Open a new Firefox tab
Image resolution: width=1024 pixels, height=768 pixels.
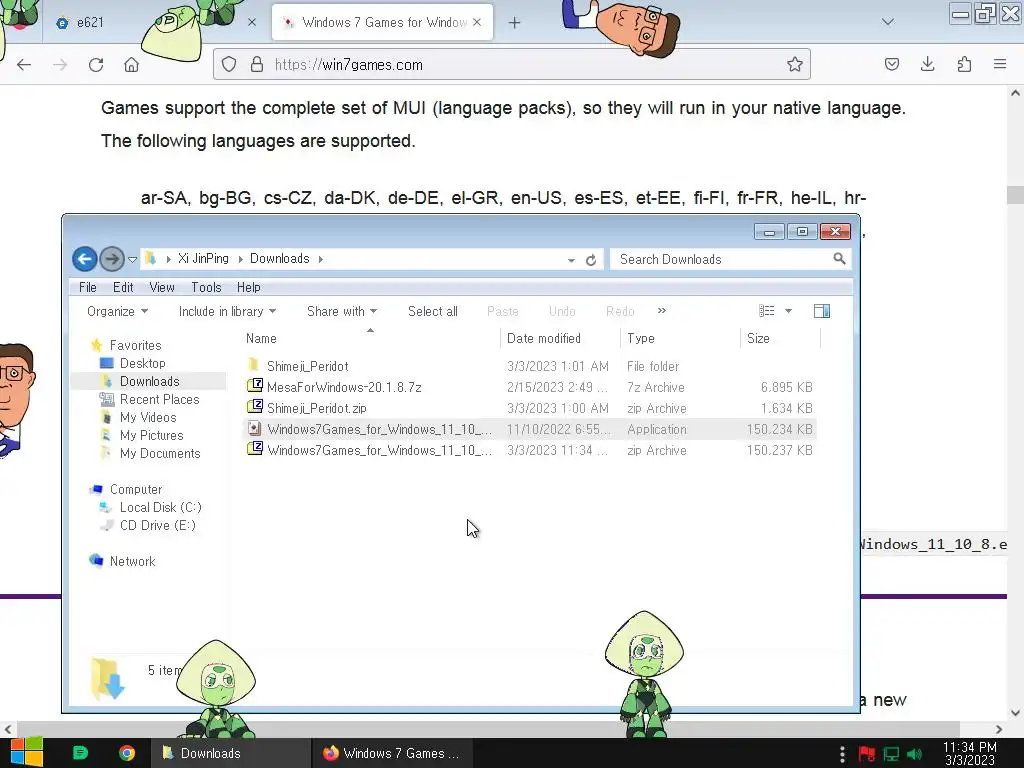(515, 23)
